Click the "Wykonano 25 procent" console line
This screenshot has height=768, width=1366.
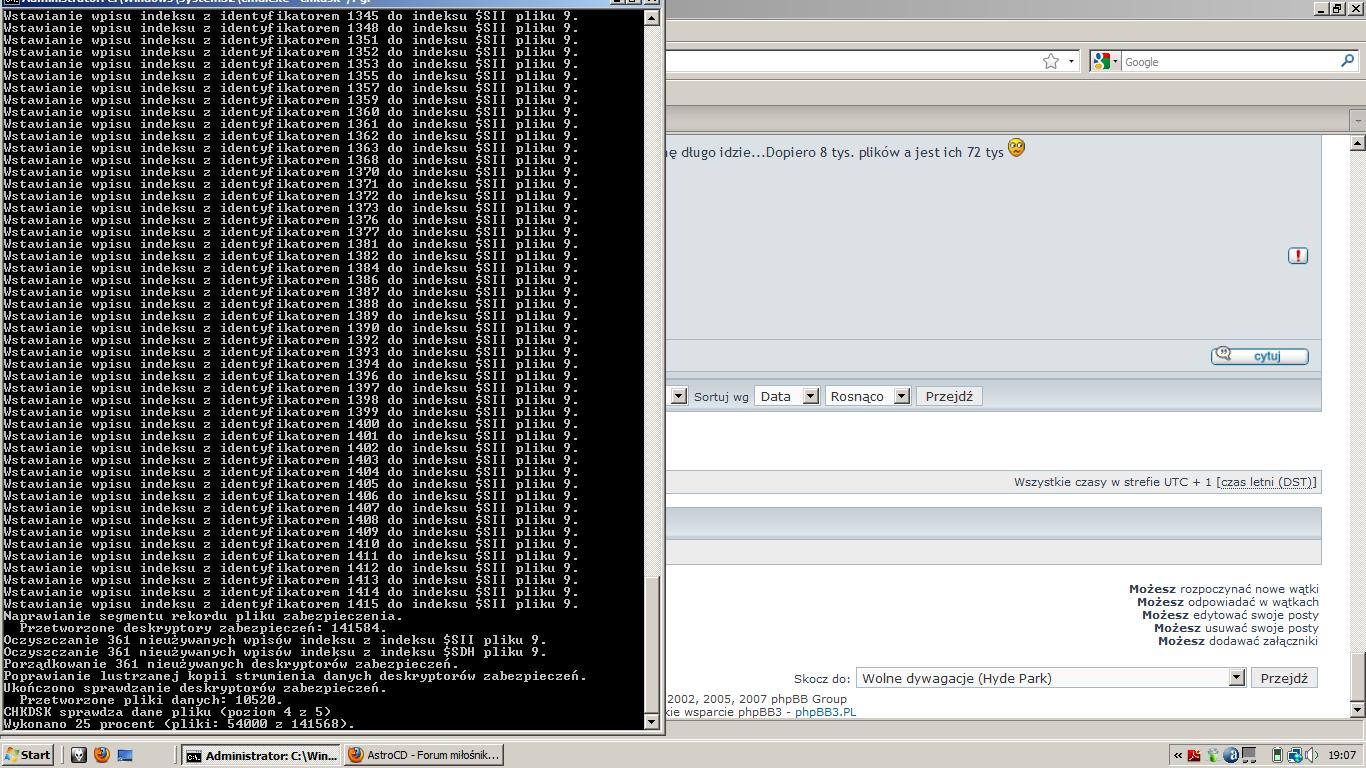coord(179,724)
